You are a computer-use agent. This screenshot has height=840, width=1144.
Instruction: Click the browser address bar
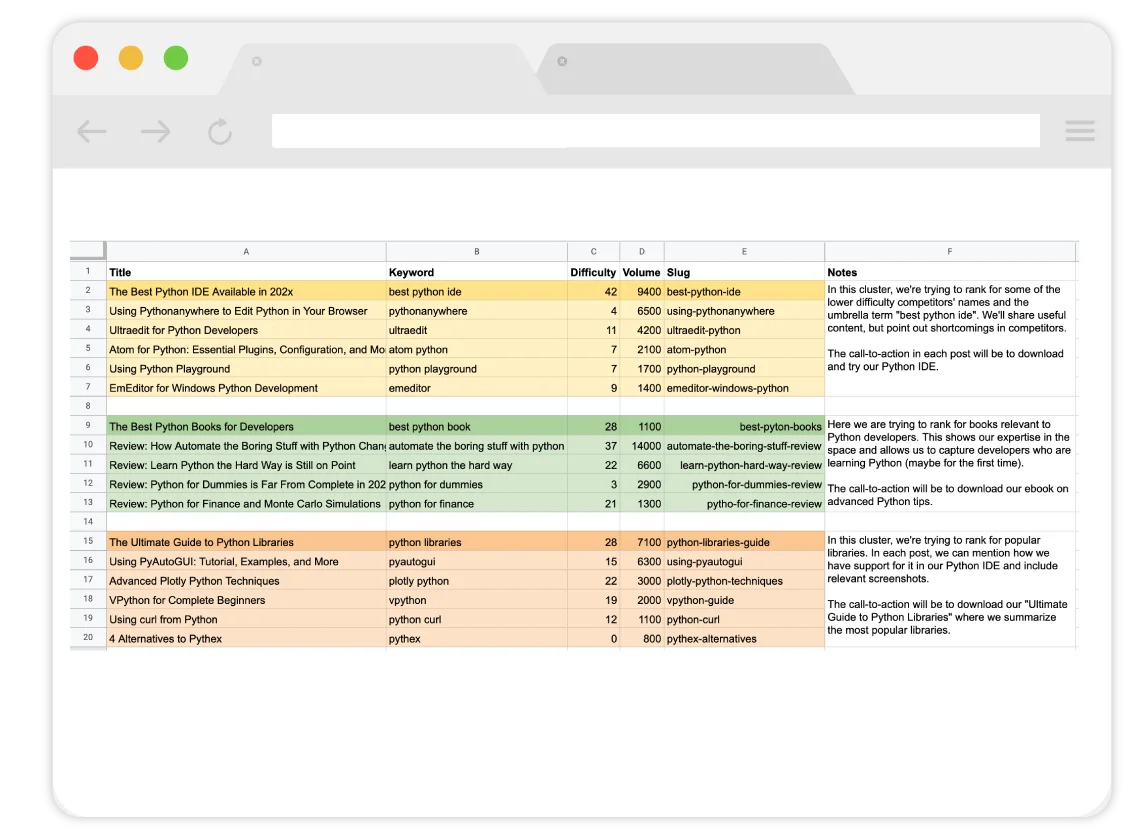pyautogui.click(x=656, y=131)
